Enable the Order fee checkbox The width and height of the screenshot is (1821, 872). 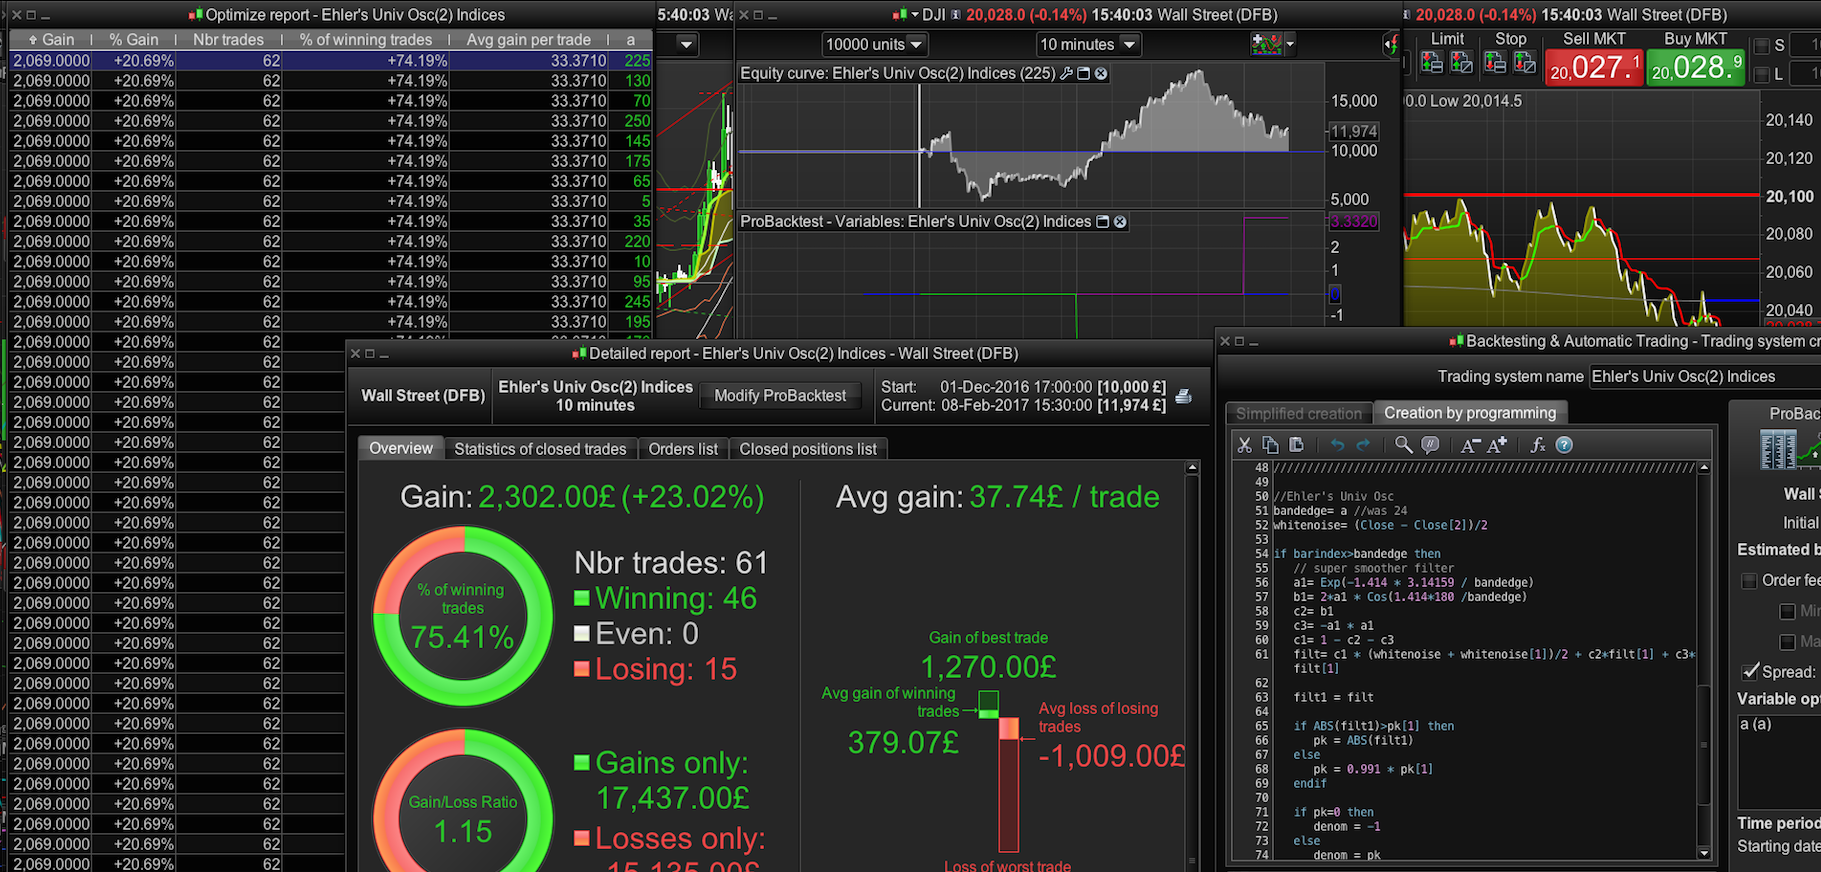[1749, 581]
